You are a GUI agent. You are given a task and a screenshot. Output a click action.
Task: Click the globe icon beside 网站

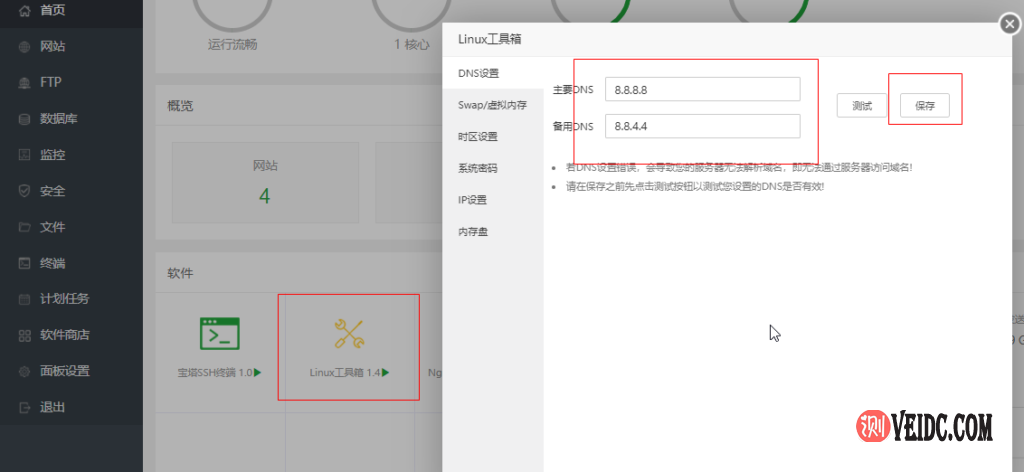click(x=25, y=47)
